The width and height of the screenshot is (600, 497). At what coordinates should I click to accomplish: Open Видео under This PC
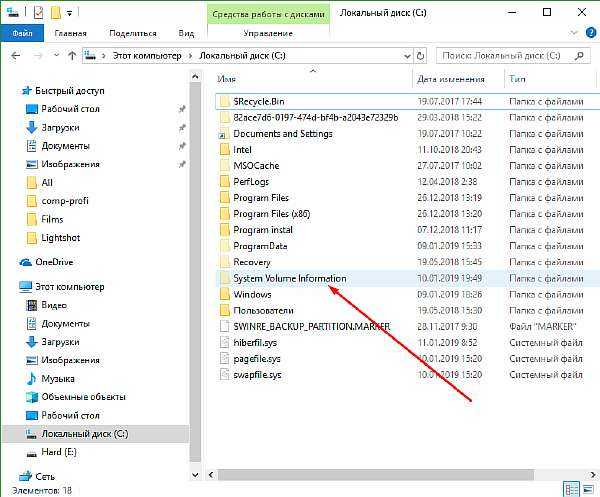tap(54, 305)
